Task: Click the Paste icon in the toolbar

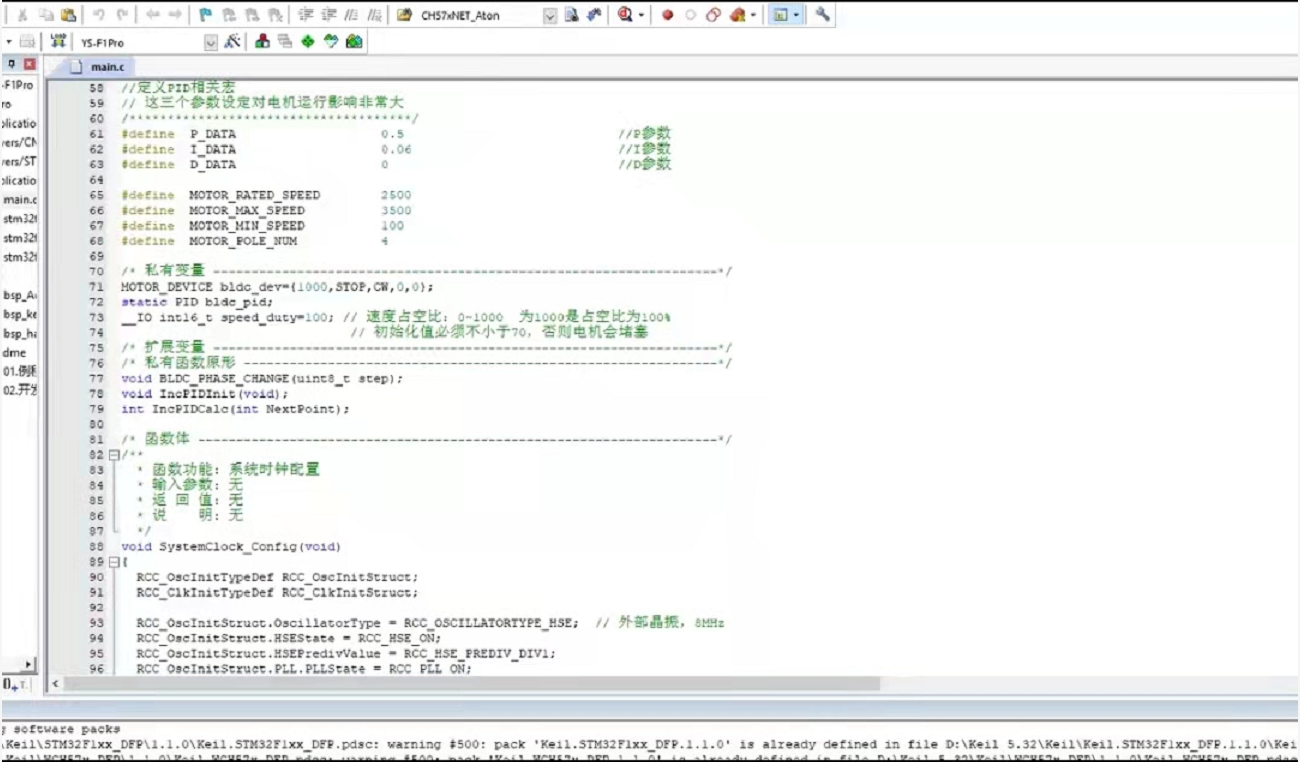Action: coord(68,15)
